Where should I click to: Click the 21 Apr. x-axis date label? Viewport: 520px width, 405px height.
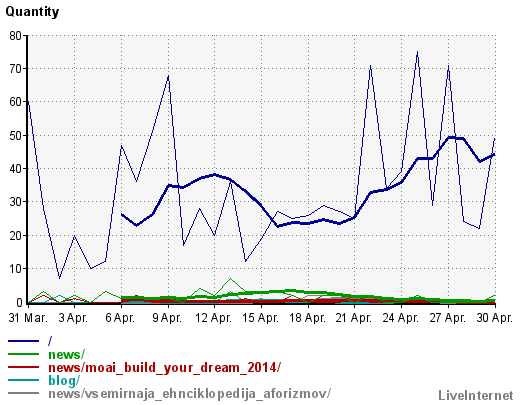pyautogui.click(x=354, y=318)
